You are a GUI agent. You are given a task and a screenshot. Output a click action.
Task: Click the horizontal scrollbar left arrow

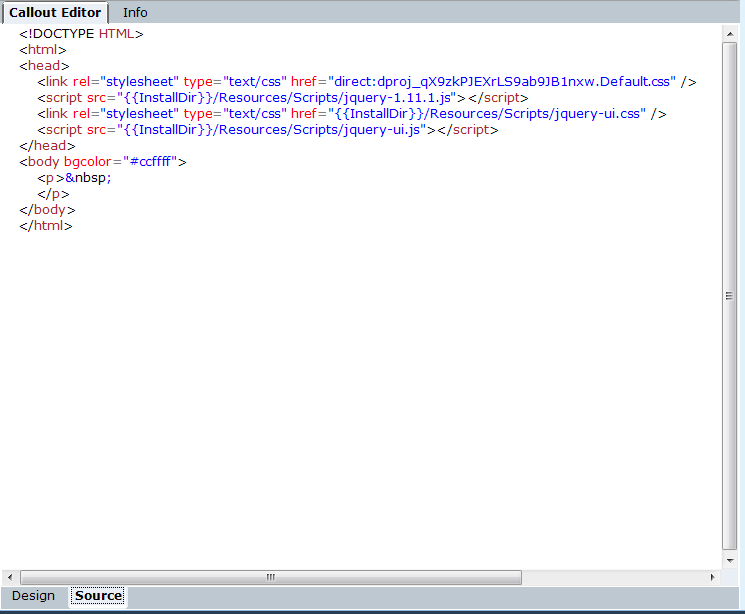tap(11, 577)
